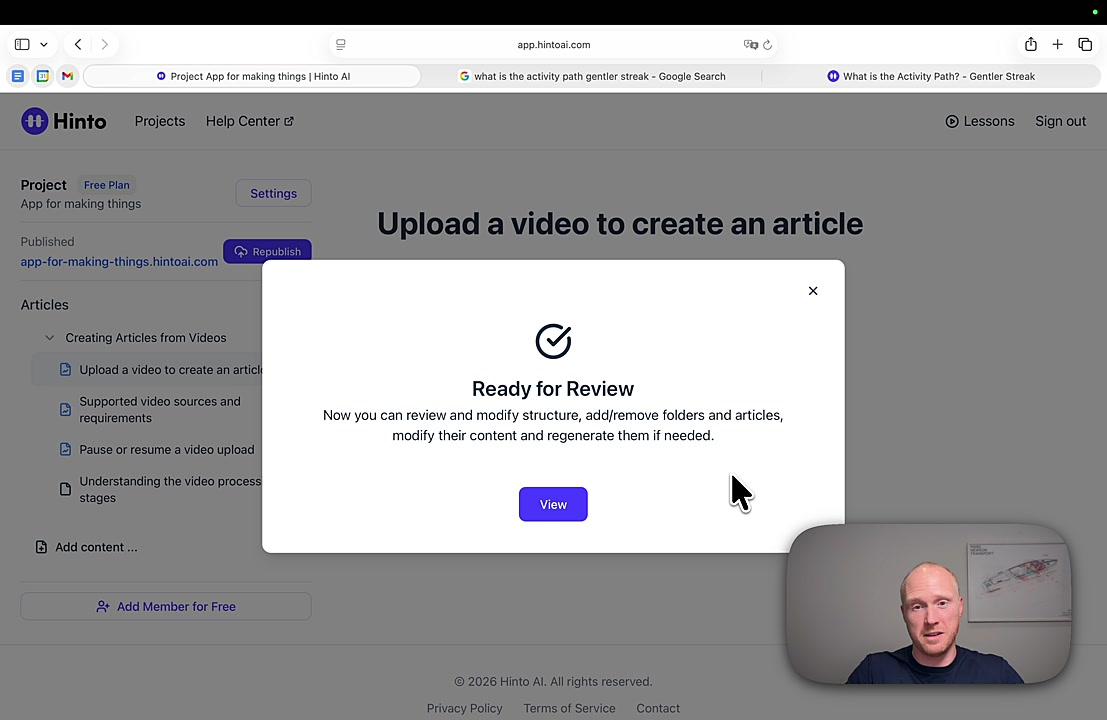This screenshot has width=1107, height=720.
Task: Click the Lessons play icon
Action: (952, 121)
